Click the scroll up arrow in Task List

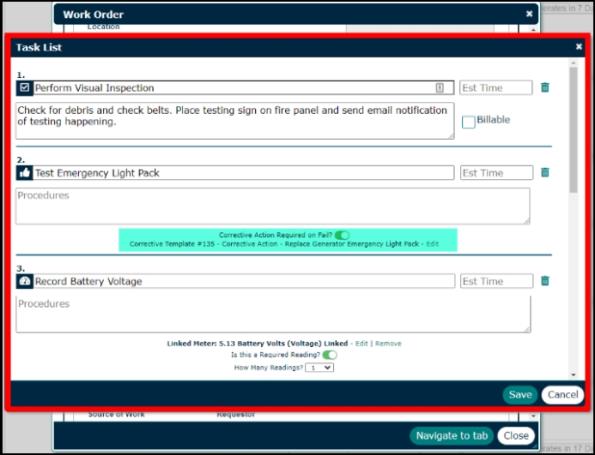[x=573, y=63]
